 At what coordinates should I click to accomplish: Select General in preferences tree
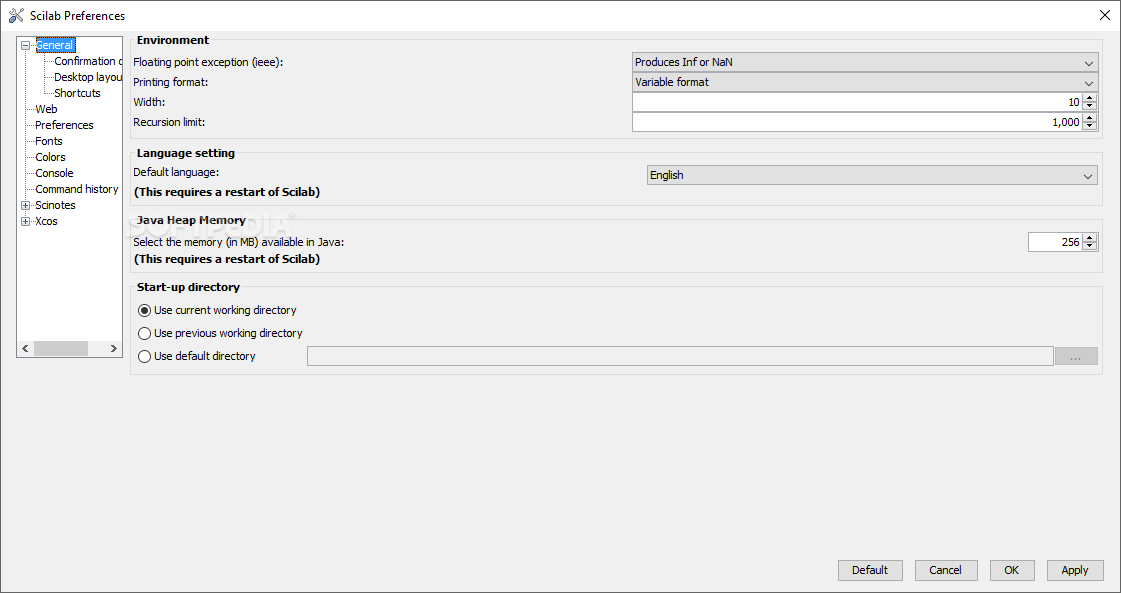55,45
